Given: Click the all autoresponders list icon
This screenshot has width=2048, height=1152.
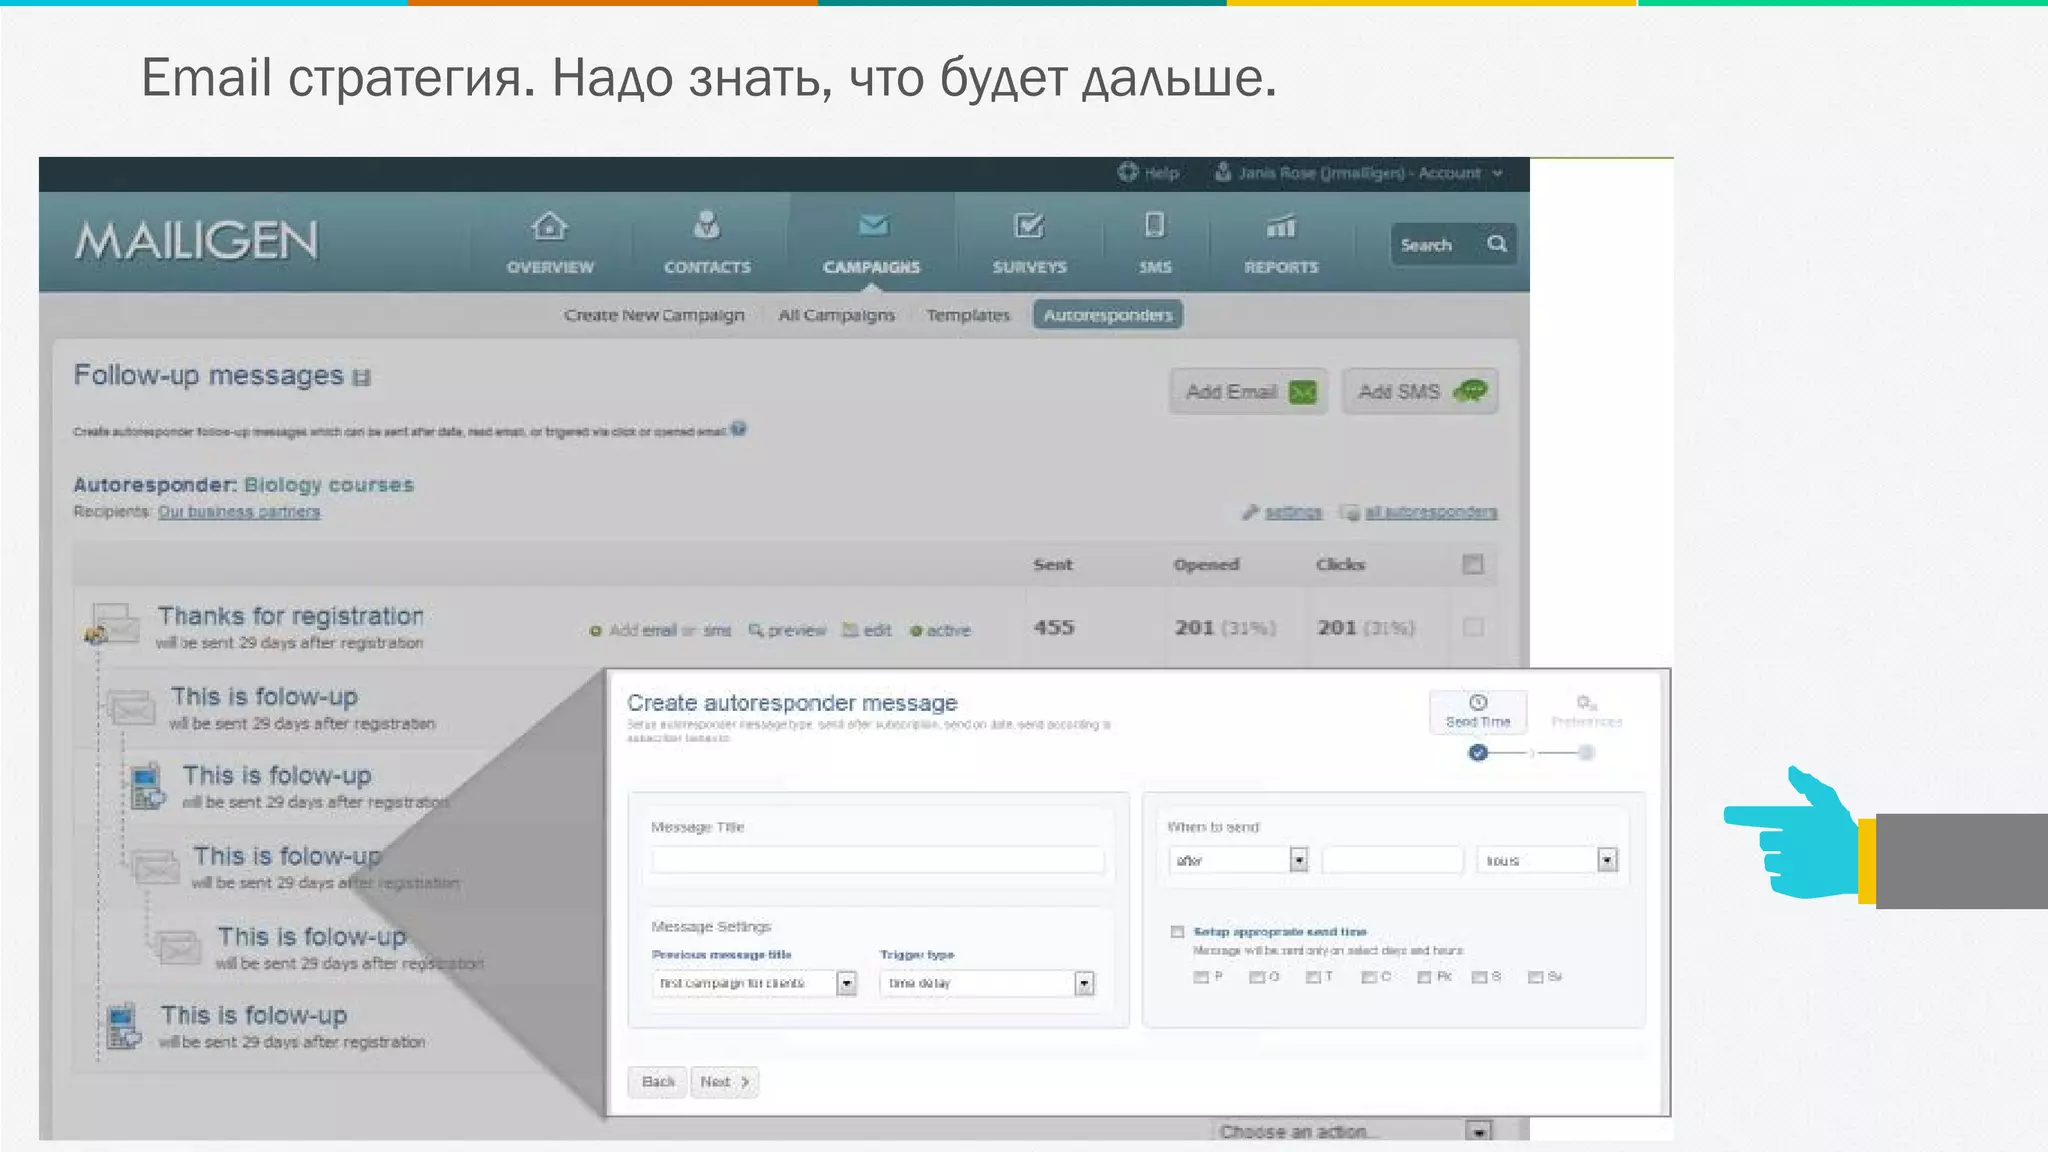Looking at the screenshot, I should pyautogui.click(x=1350, y=512).
